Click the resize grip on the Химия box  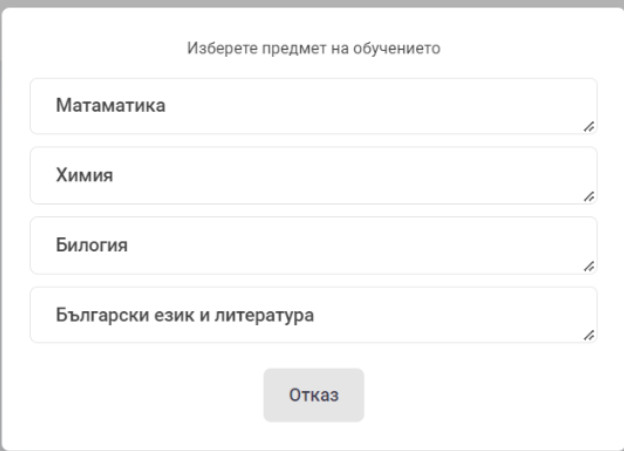click(x=589, y=197)
